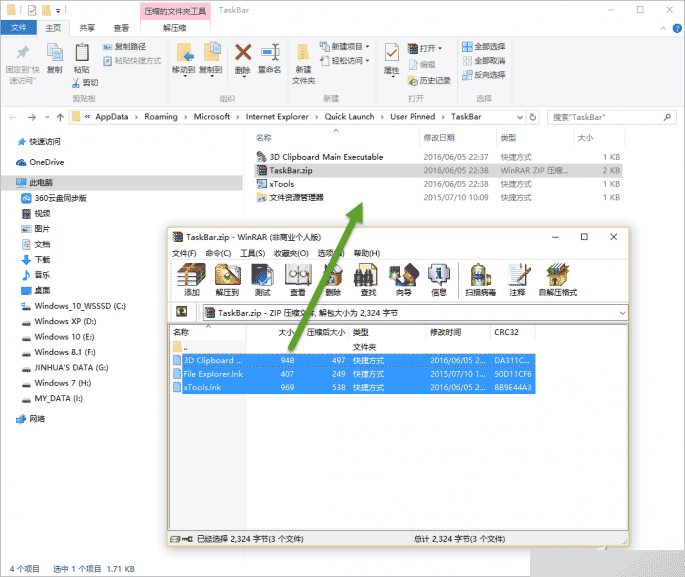Expand Explorer address bar history dropdown

[519, 117]
